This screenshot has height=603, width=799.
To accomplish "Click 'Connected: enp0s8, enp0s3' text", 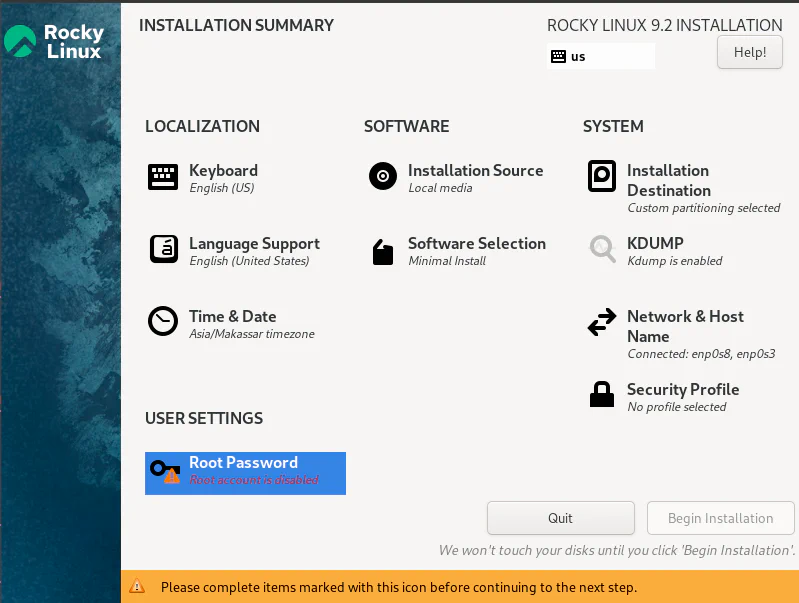I will pos(701,354).
